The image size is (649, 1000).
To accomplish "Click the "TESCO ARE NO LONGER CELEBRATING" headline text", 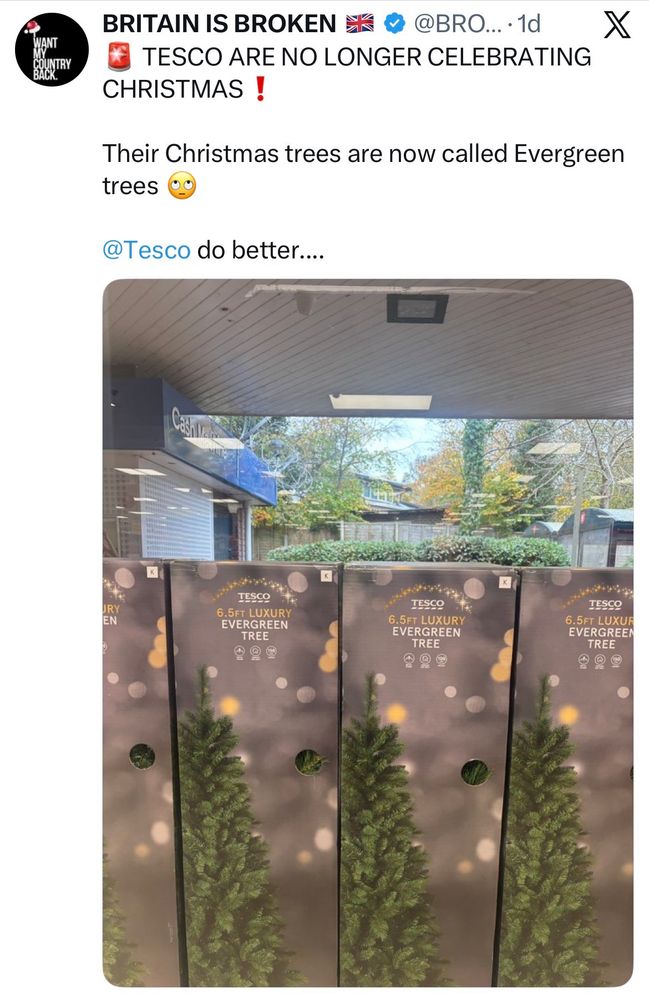I will [366, 57].
